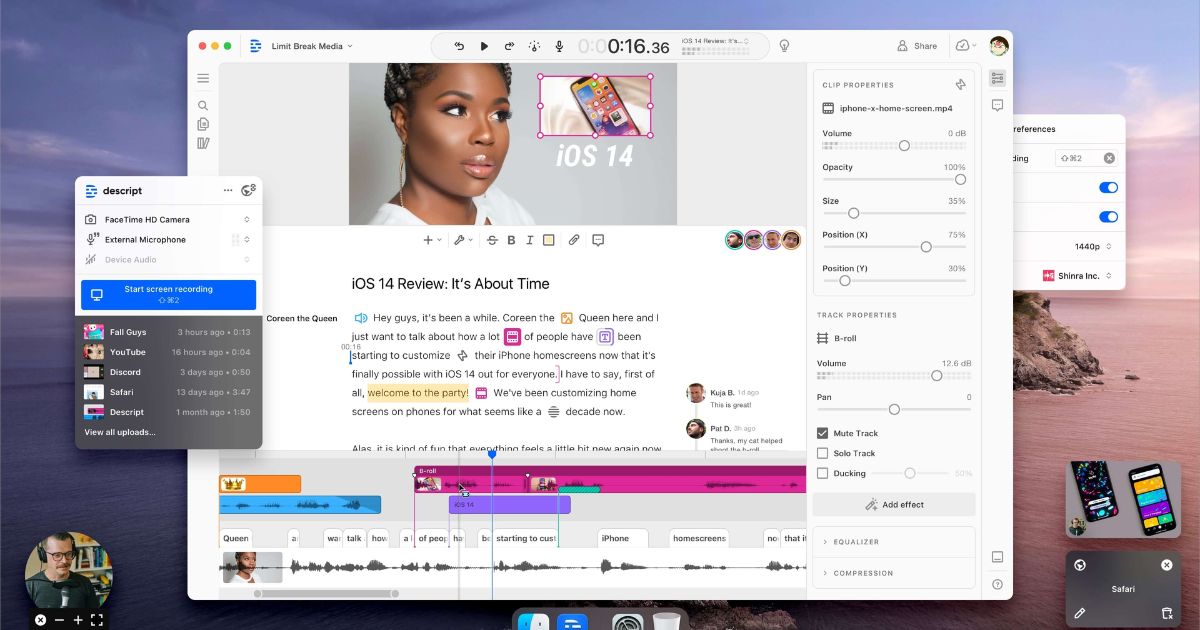
Task: Delete the Safari card with trash icon
Action: (x=1166, y=613)
